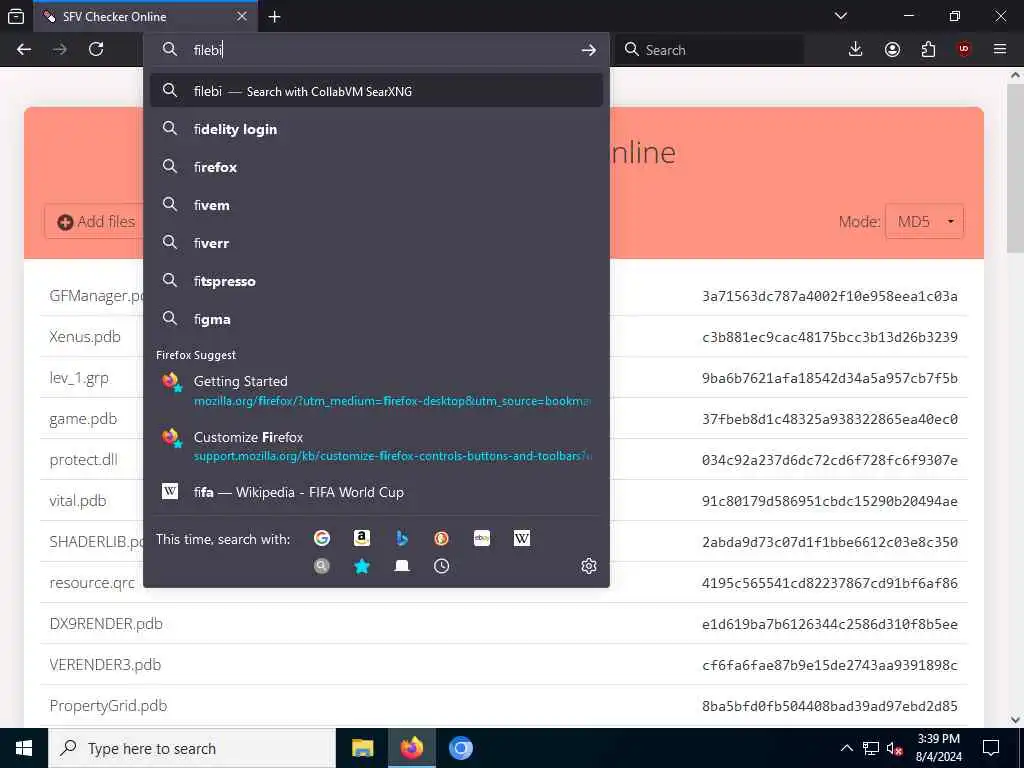
Task: Open the muted volume tray icon
Action: point(895,748)
